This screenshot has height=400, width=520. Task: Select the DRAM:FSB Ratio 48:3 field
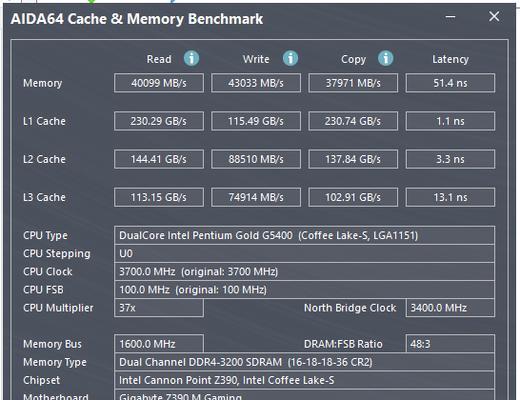pos(450,344)
